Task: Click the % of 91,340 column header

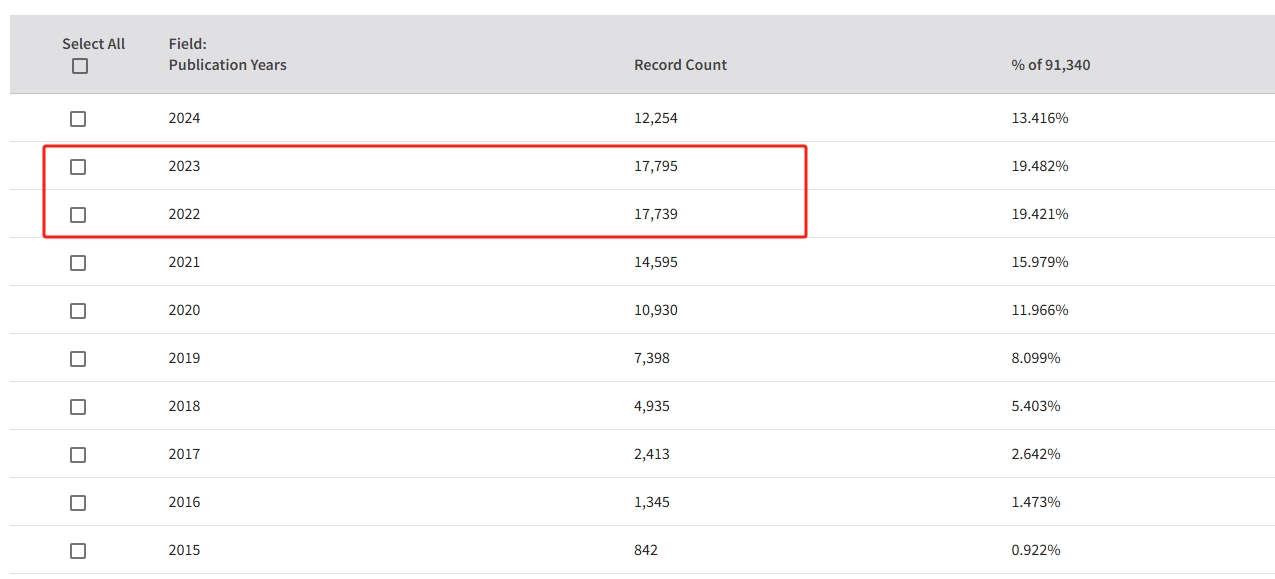Action: pos(1050,65)
